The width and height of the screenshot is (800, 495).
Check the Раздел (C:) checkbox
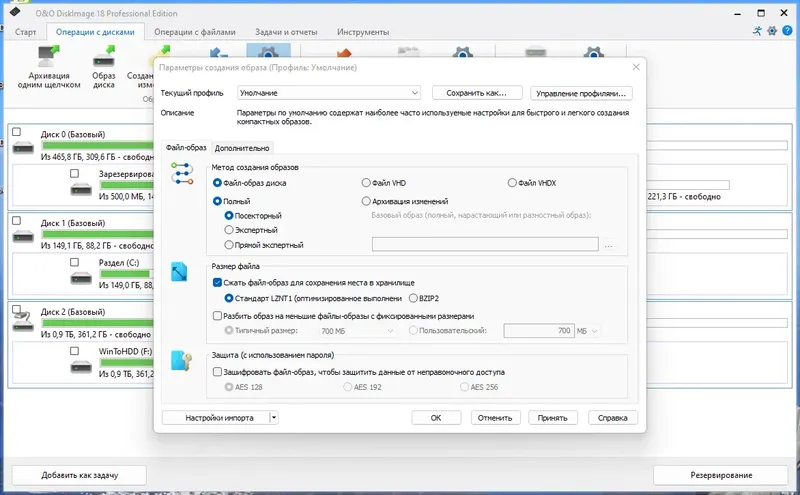pyautogui.click(x=74, y=262)
